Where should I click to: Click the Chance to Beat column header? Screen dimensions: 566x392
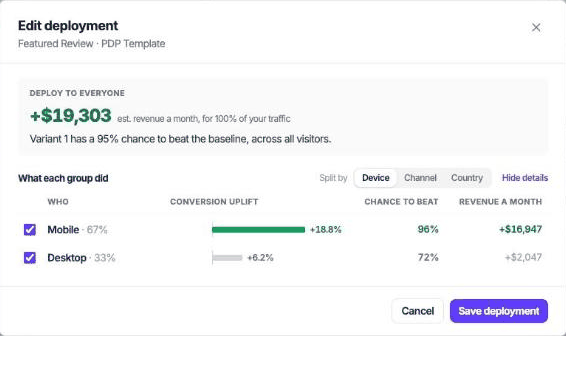click(401, 202)
